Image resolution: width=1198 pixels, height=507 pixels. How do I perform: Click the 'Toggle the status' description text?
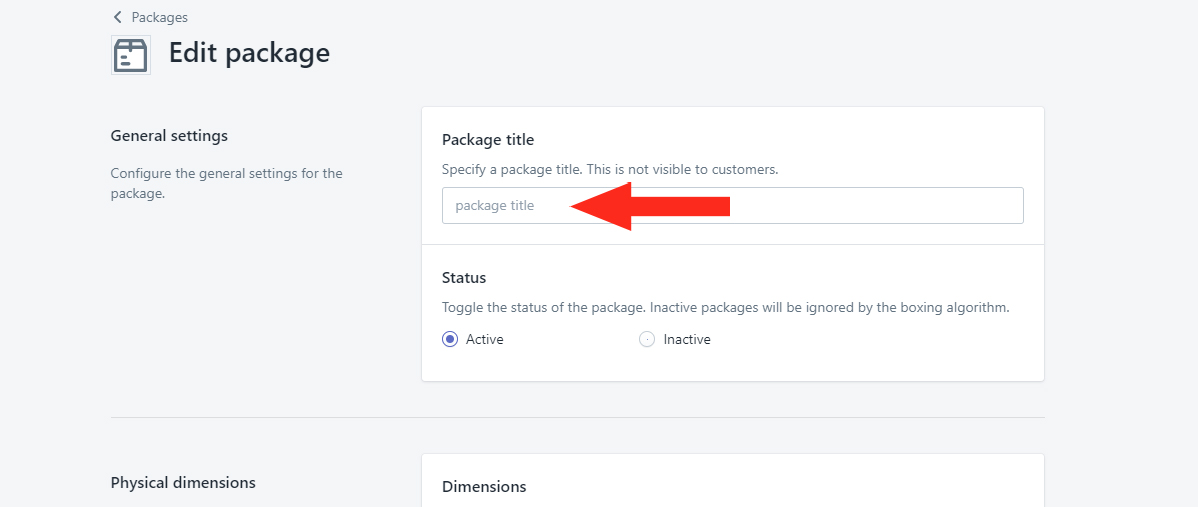coord(726,308)
